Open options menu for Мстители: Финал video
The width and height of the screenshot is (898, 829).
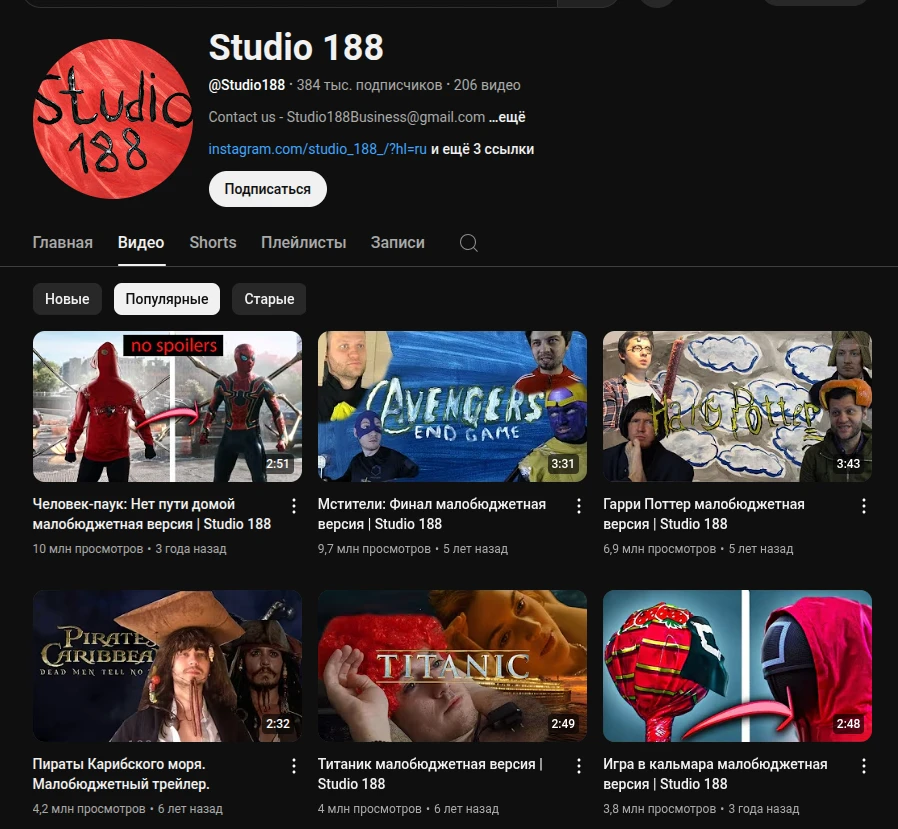point(579,506)
